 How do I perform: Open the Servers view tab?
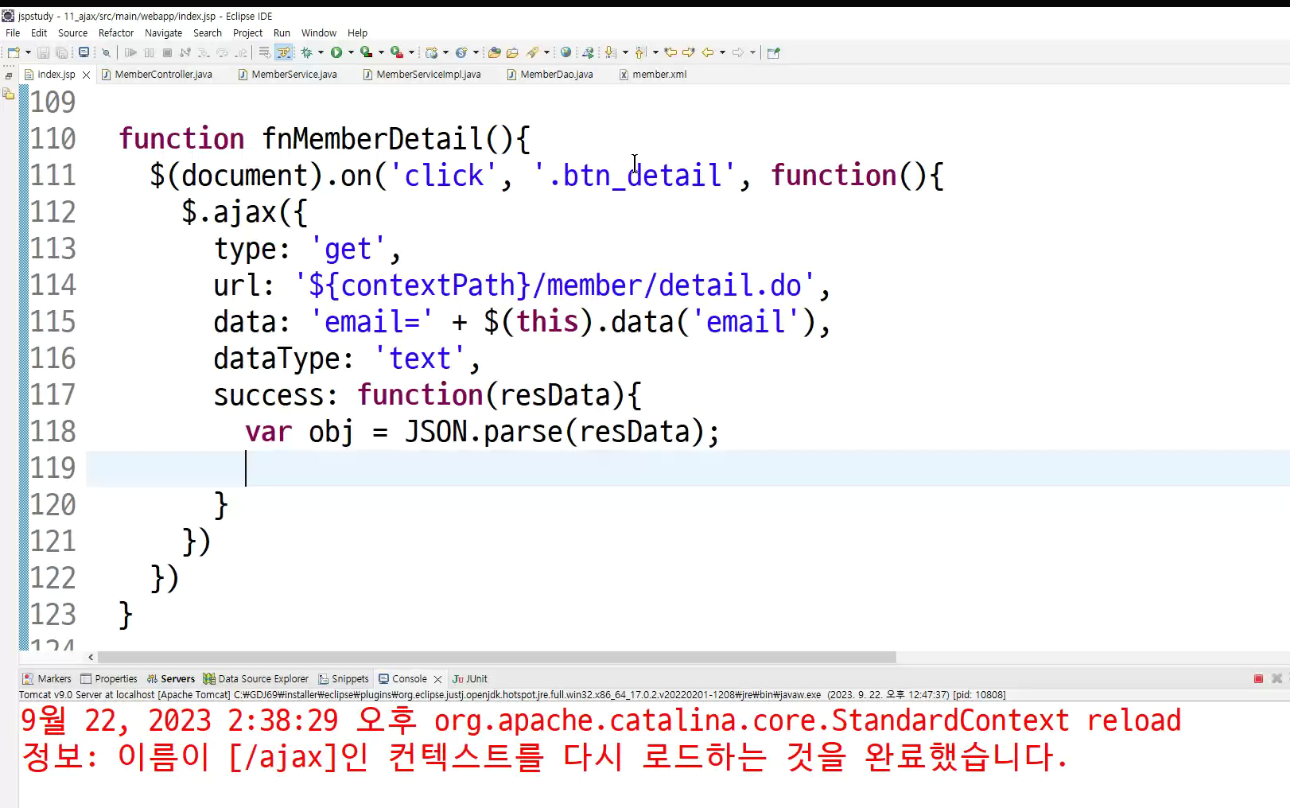[x=170, y=679]
